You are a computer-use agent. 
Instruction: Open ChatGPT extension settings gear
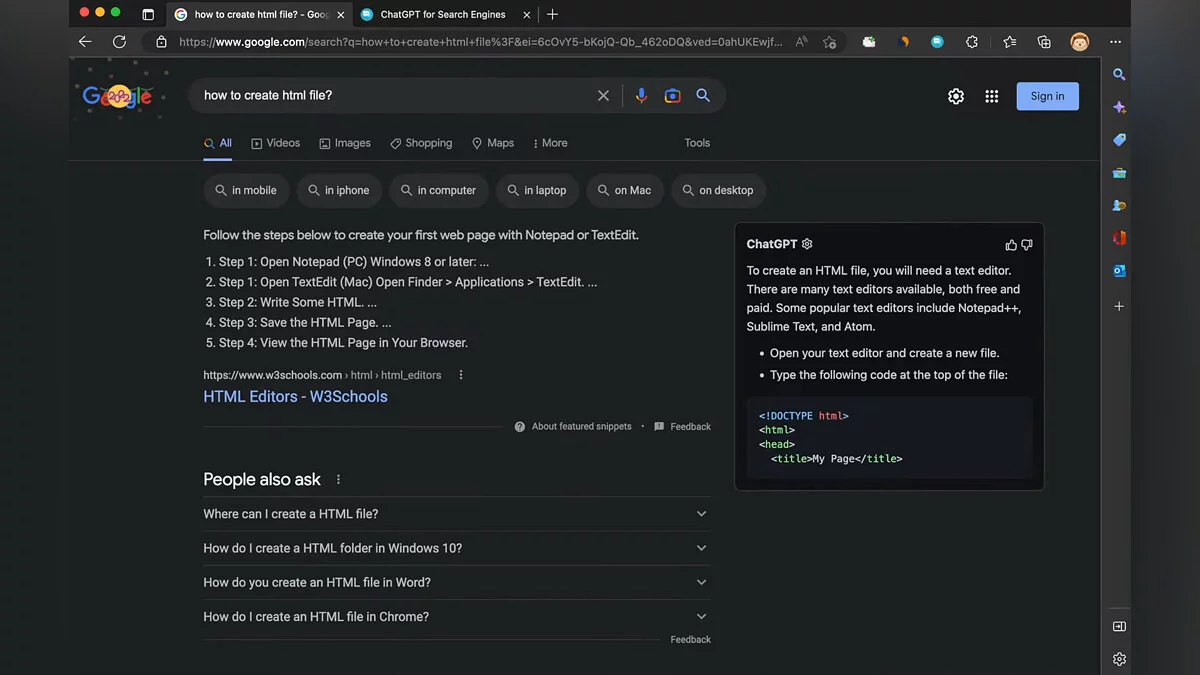807,244
